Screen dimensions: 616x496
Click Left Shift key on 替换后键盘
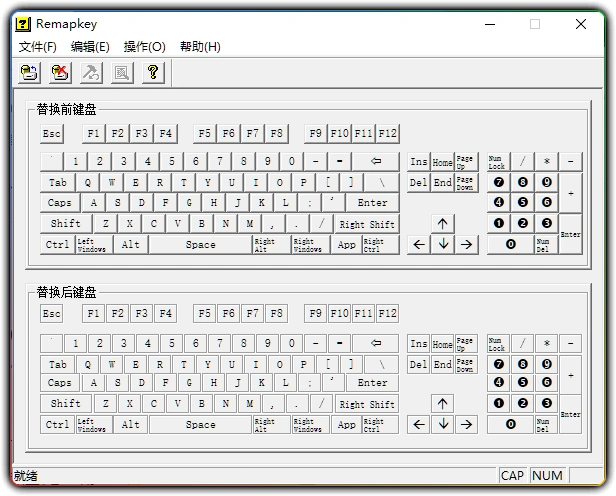(66, 404)
